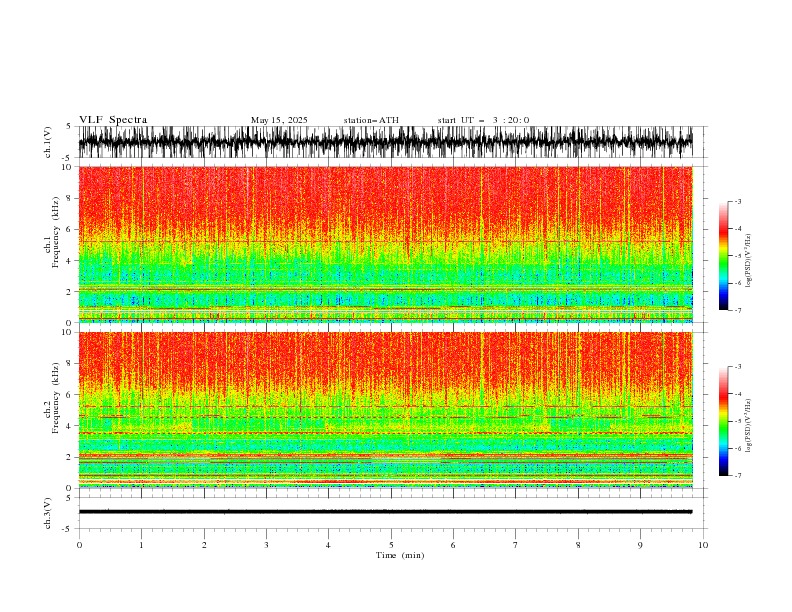Image resolution: width=792 pixels, height=612 pixels.
Task: Click time axis tick label "10"
Action: pyautogui.click(x=703, y=545)
